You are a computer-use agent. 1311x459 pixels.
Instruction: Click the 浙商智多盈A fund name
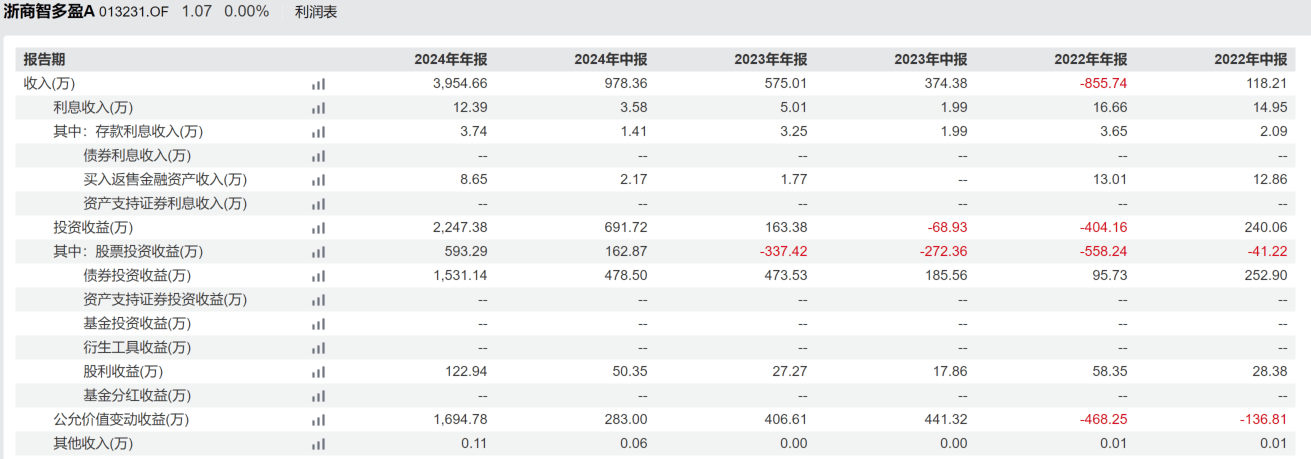[48, 12]
